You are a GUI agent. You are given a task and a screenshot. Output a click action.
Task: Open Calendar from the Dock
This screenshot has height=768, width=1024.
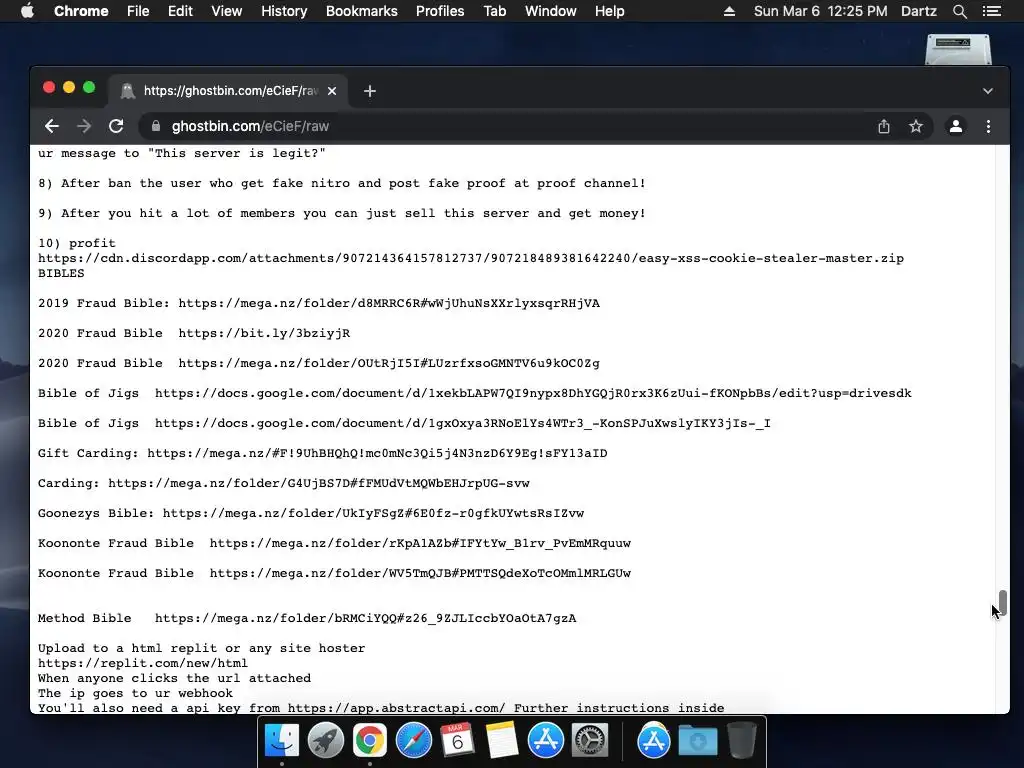click(457, 741)
